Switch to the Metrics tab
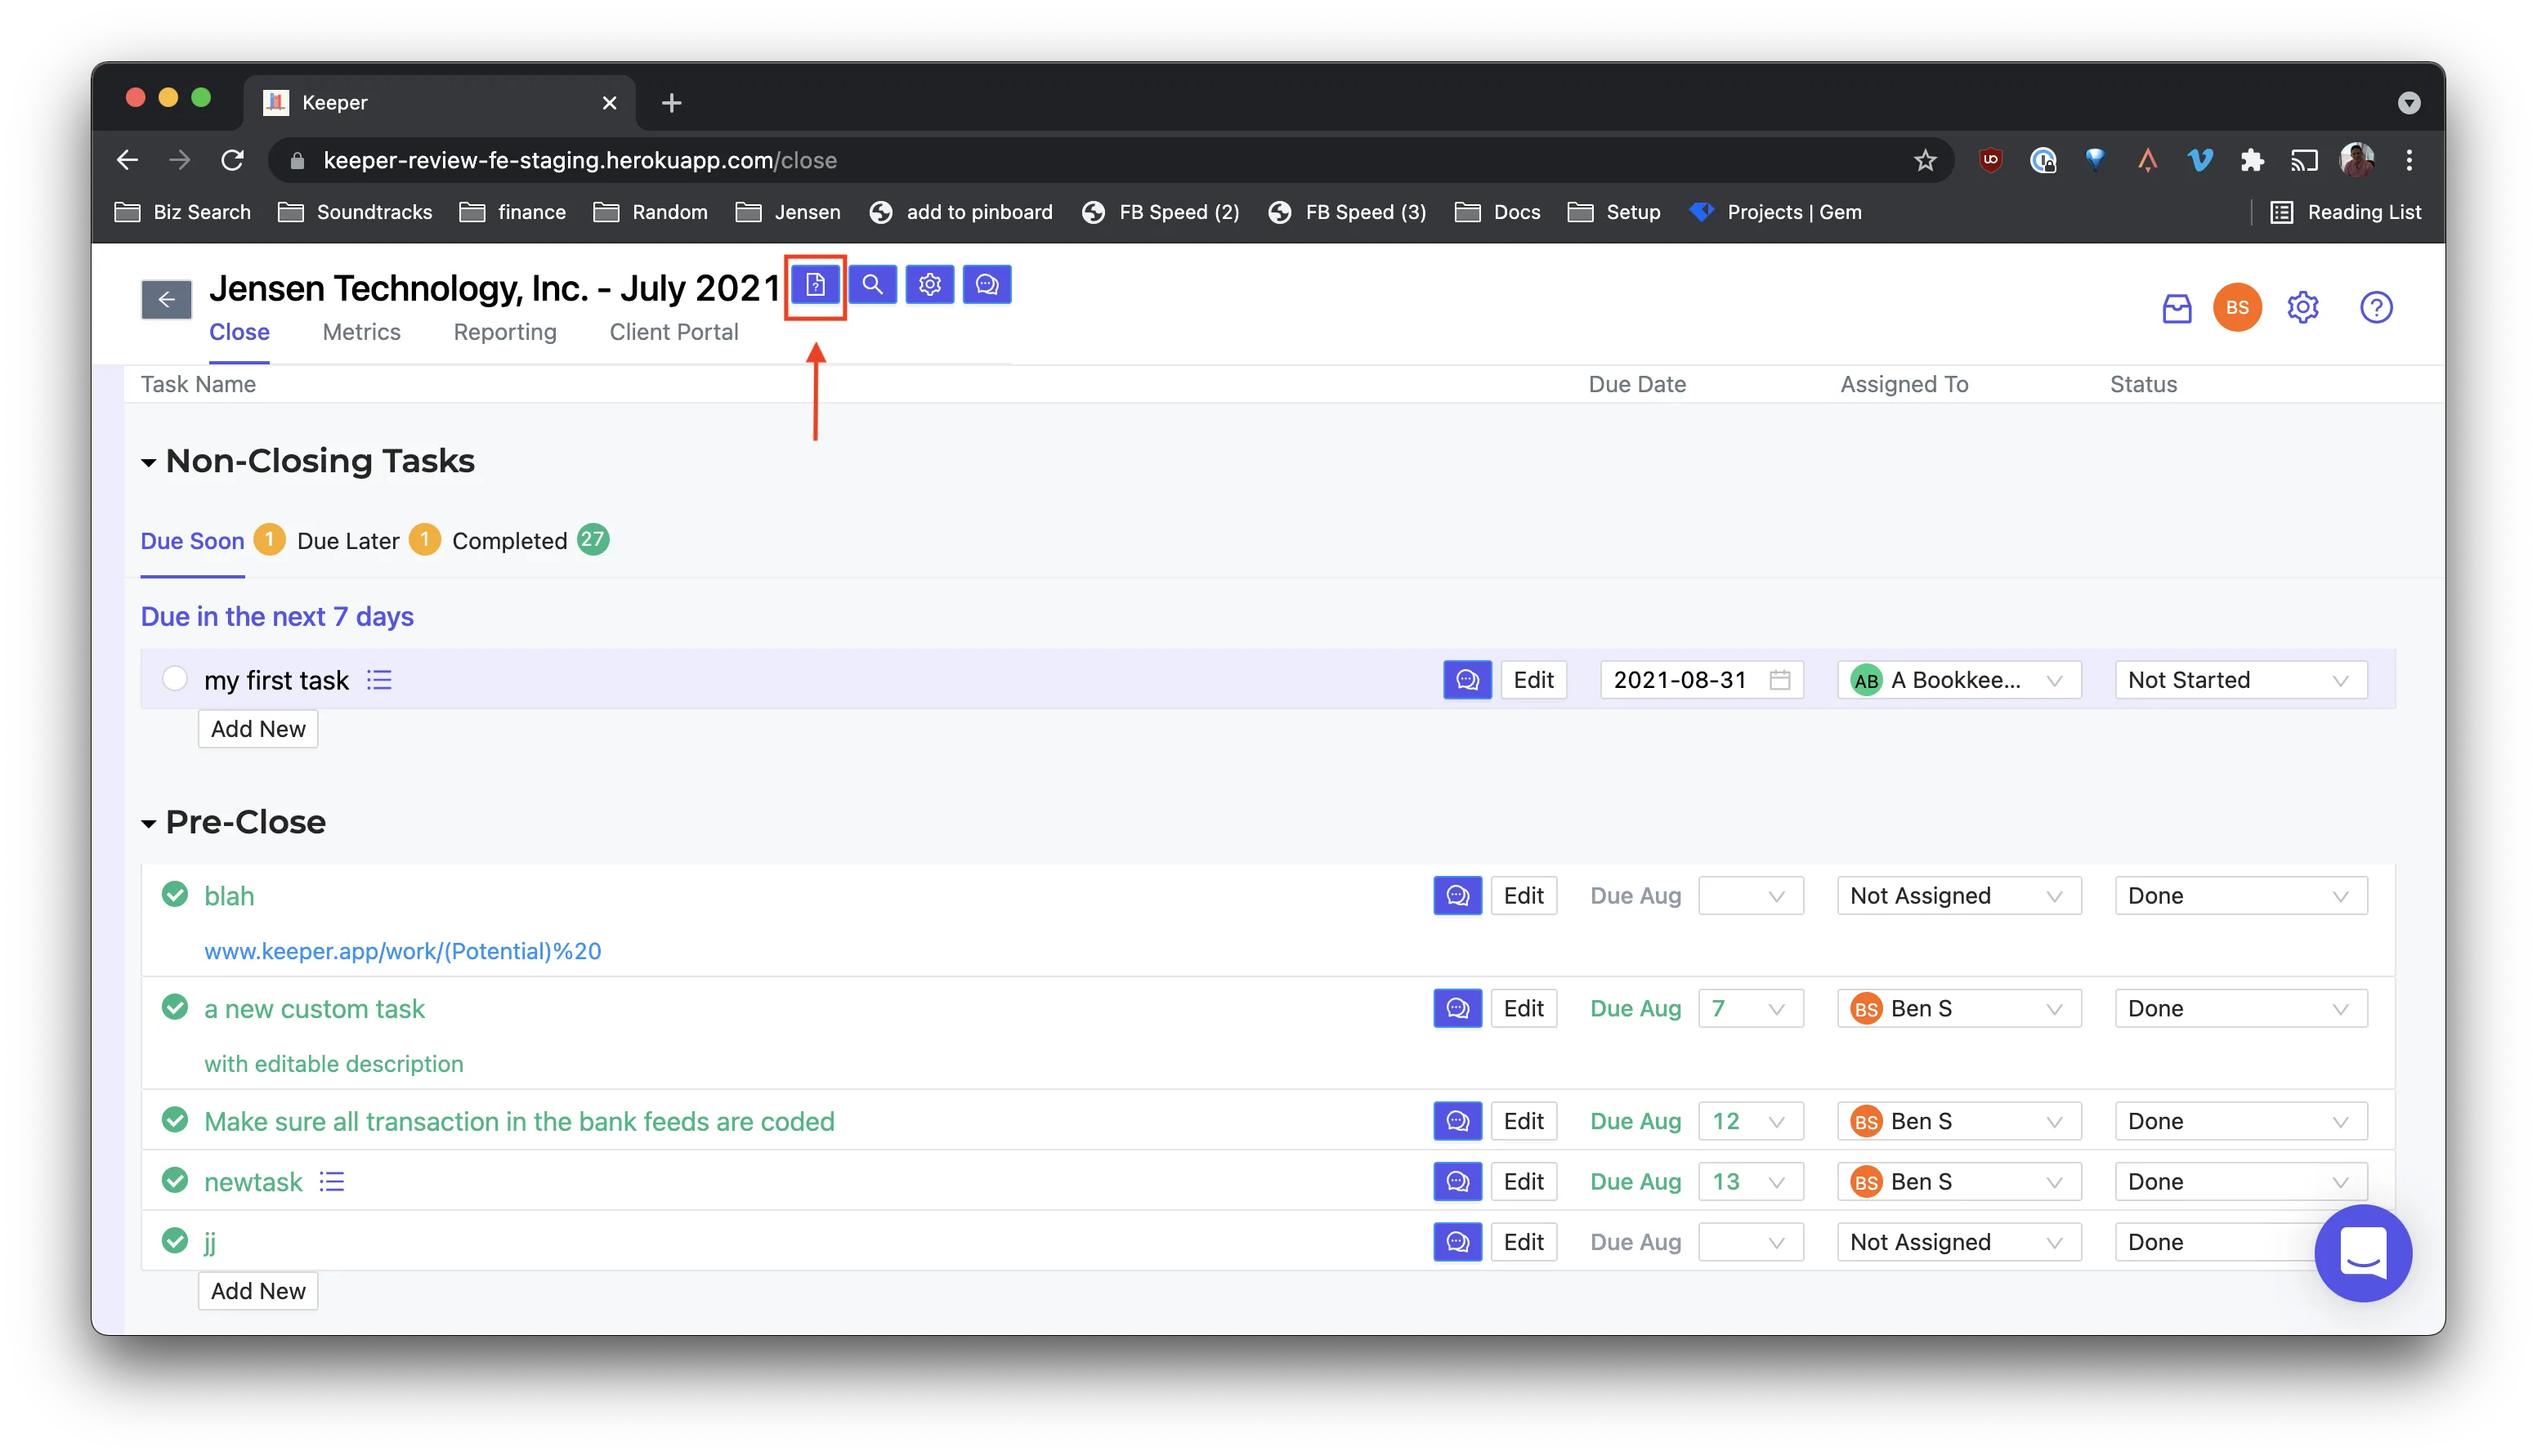This screenshot has width=2537, height=1456. coord(361,332)
